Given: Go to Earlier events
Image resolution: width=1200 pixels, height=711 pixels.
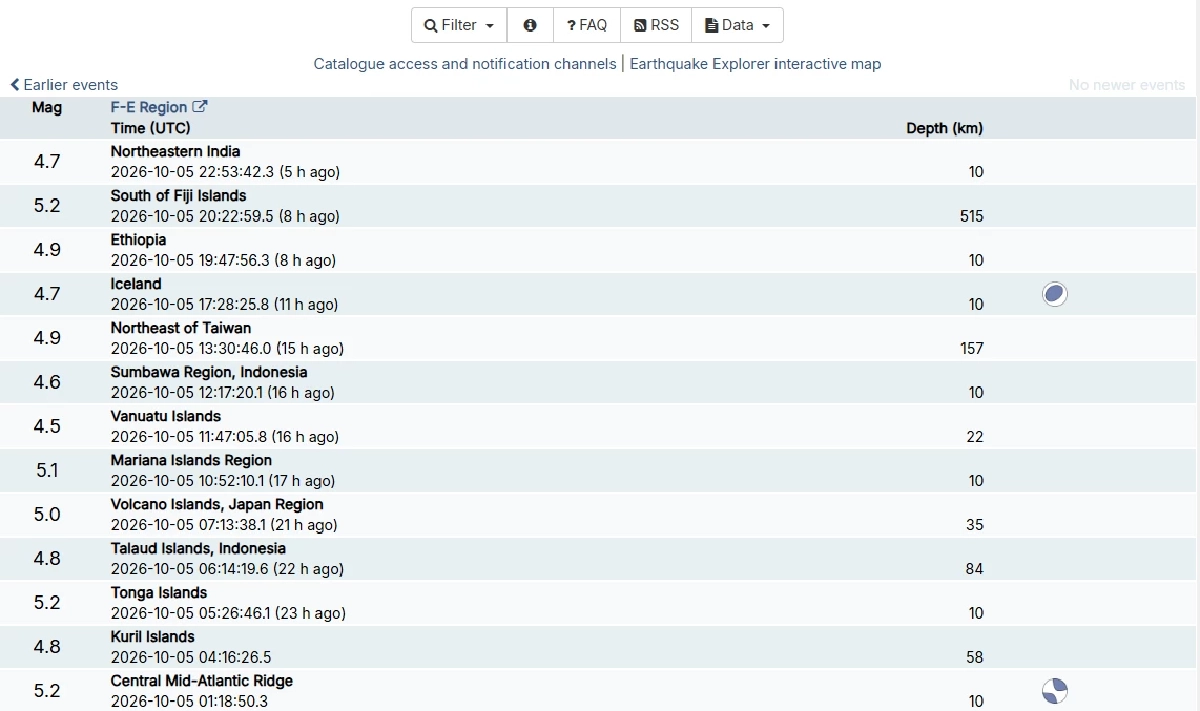Looking at the screenshot, I should [x=64, y=85].
